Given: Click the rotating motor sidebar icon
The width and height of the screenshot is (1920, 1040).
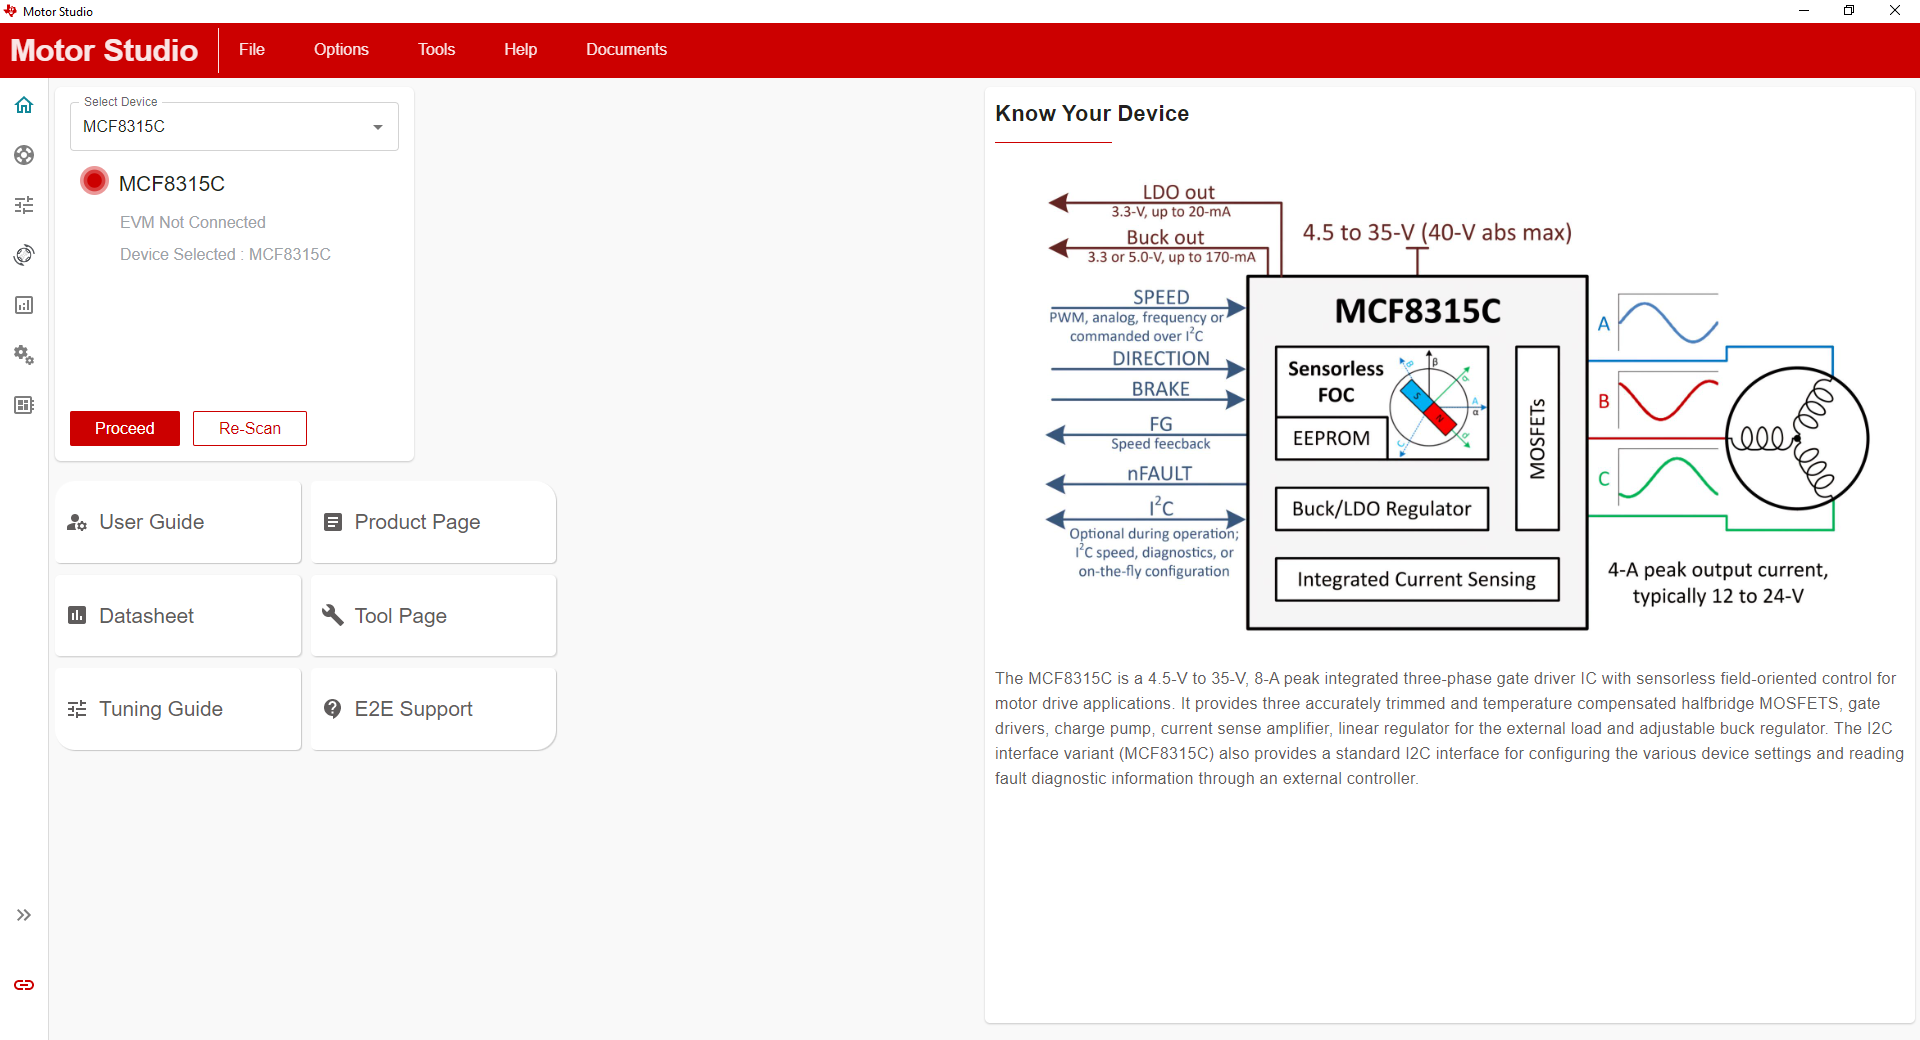Looking at the screenshot, I should pos(24,255).
